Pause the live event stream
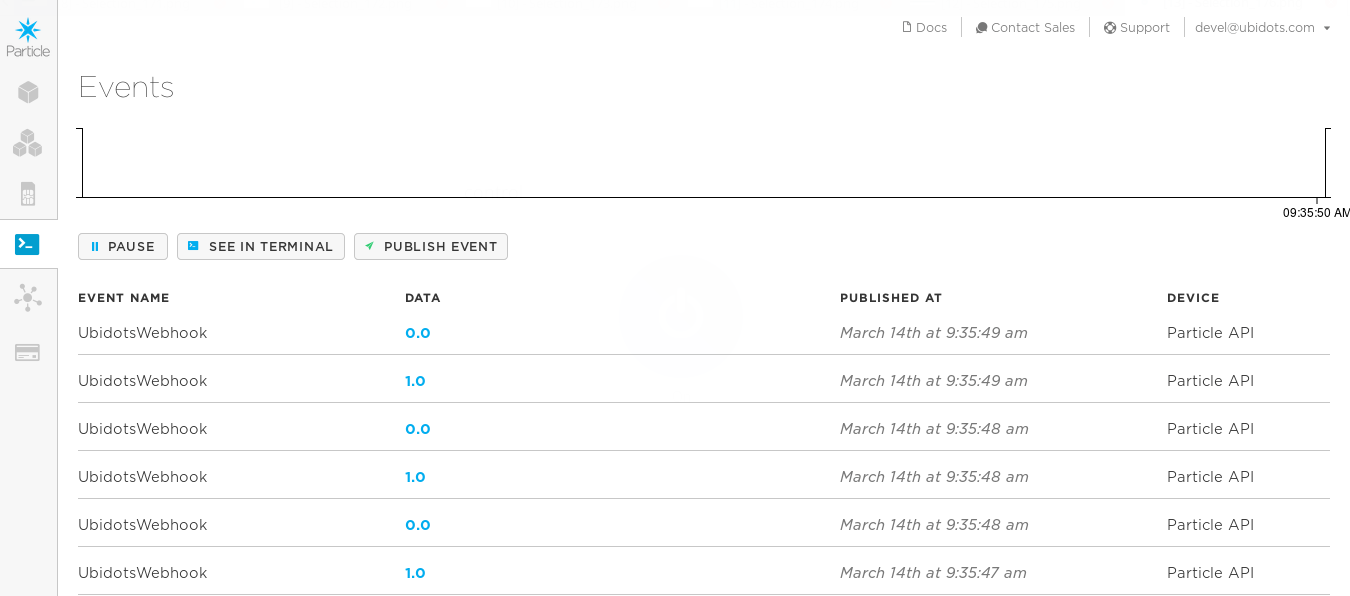The height and width of the screenshot is (596, 1350). 123,247
